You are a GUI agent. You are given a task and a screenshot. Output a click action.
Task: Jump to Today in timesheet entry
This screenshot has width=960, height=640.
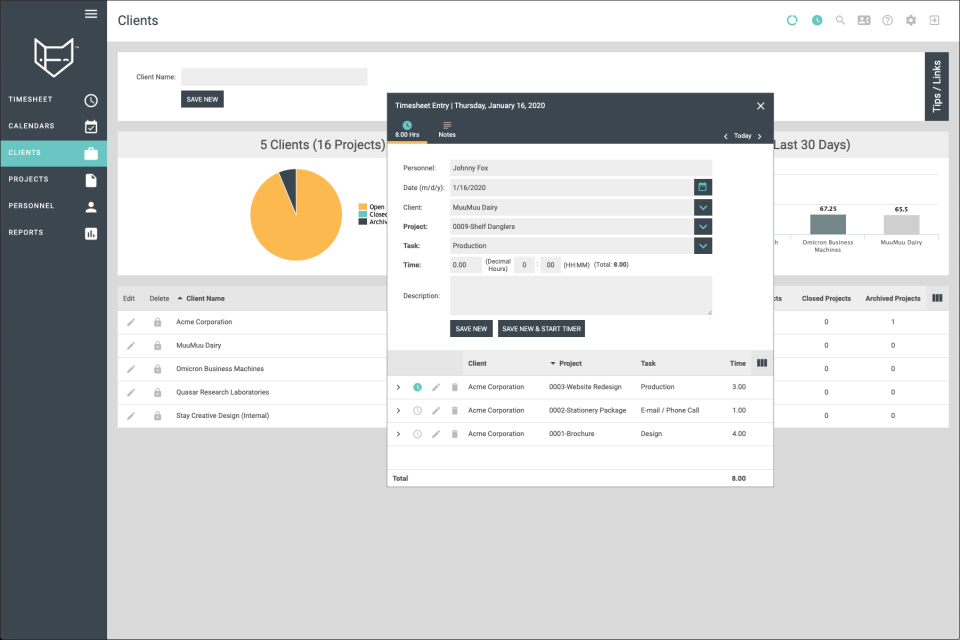[x=743, y=136]
